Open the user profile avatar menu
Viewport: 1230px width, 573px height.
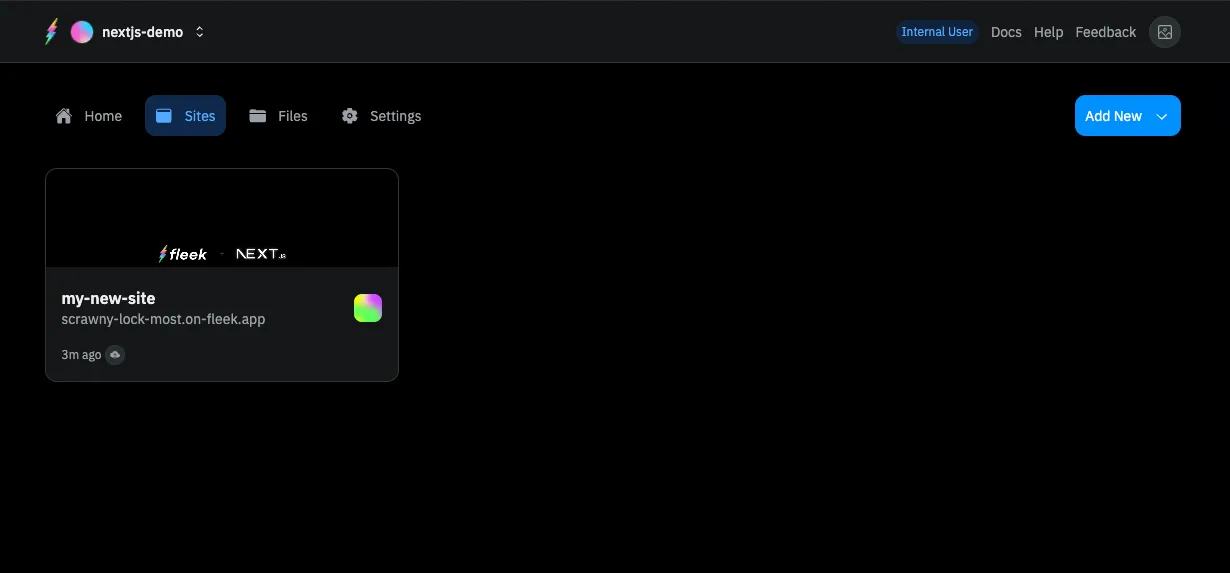click(1164, 32)
